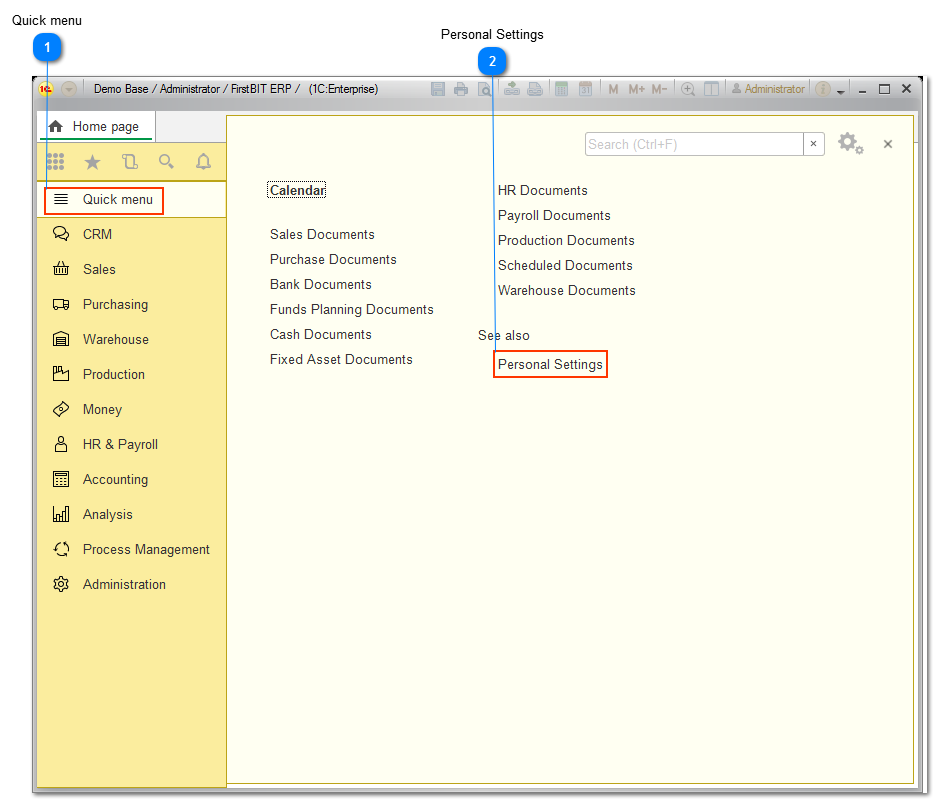Screen dimensions: 936x802
Task: Open the Calculator icon in the toolbar
Action: (562, 89)
